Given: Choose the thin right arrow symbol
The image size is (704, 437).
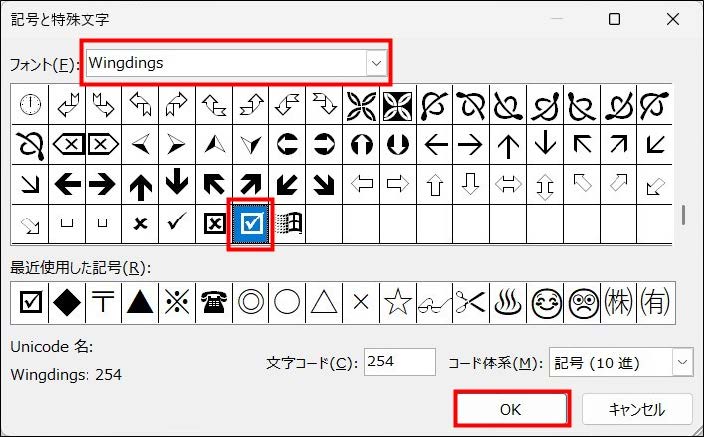Looking at the screenshot, I should coord(472,145).
